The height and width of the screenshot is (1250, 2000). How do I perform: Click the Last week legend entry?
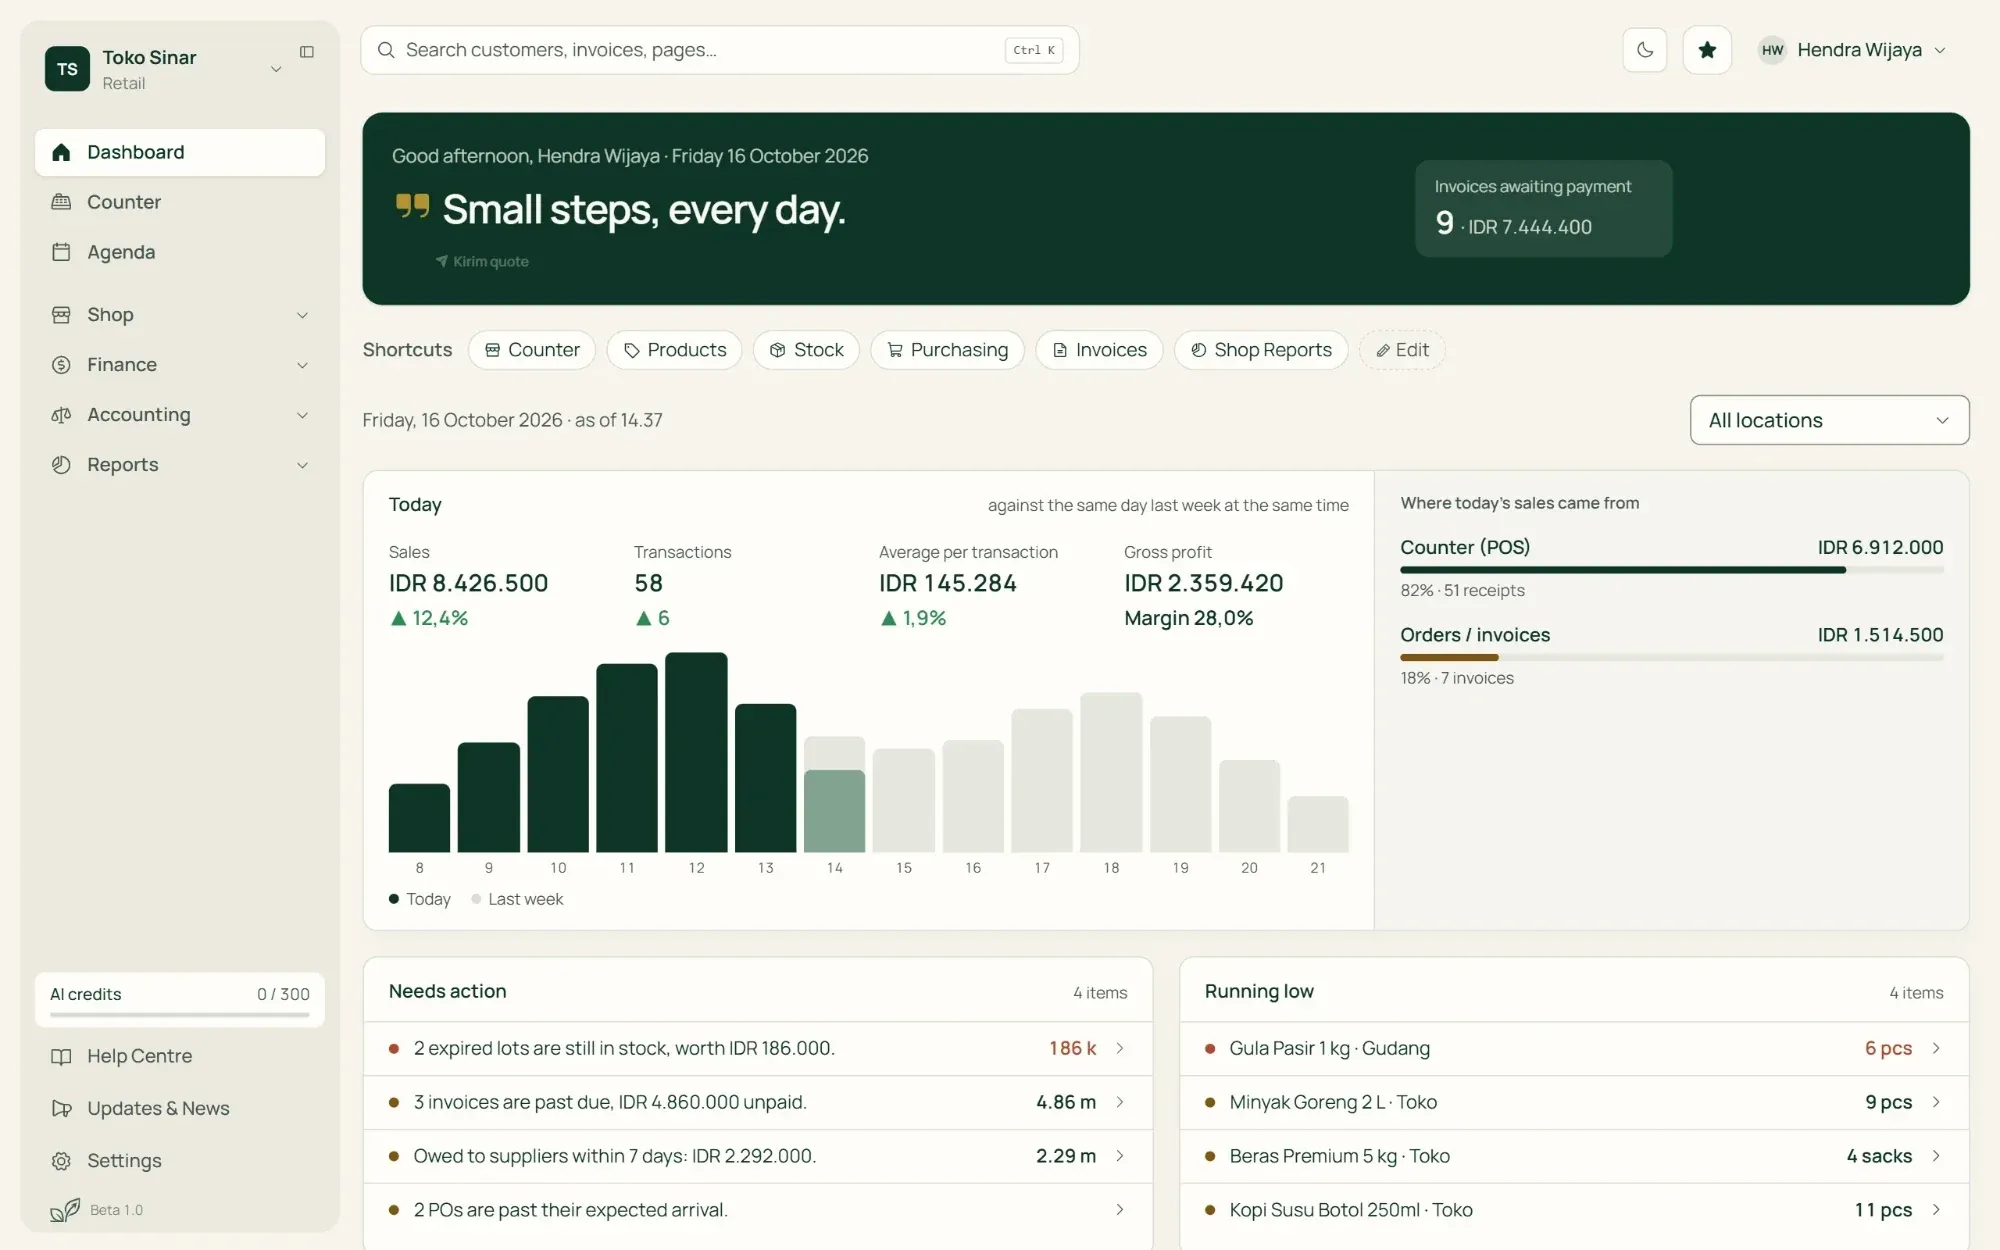(517, 899)
